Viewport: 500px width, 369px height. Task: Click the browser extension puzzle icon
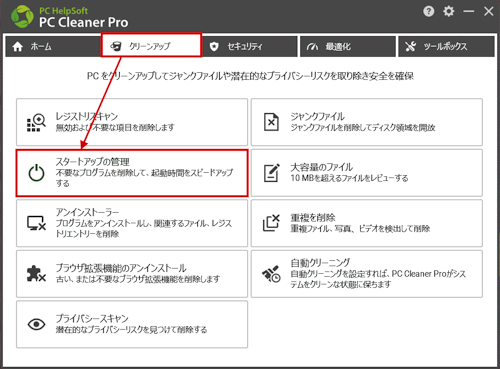click(x=36, y=274)
